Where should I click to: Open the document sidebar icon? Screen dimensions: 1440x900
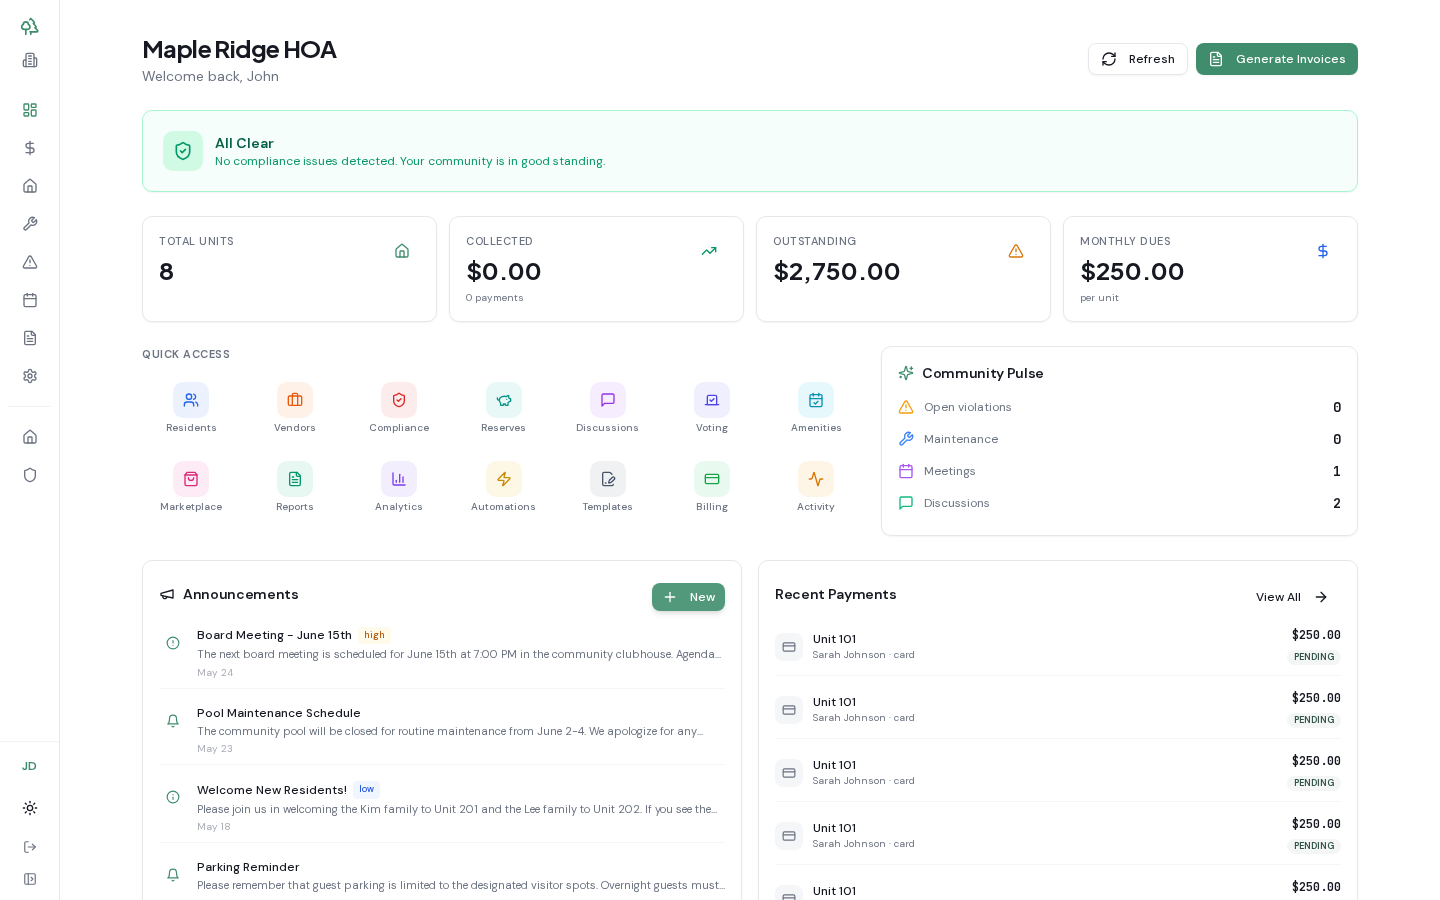pos(30,338)
